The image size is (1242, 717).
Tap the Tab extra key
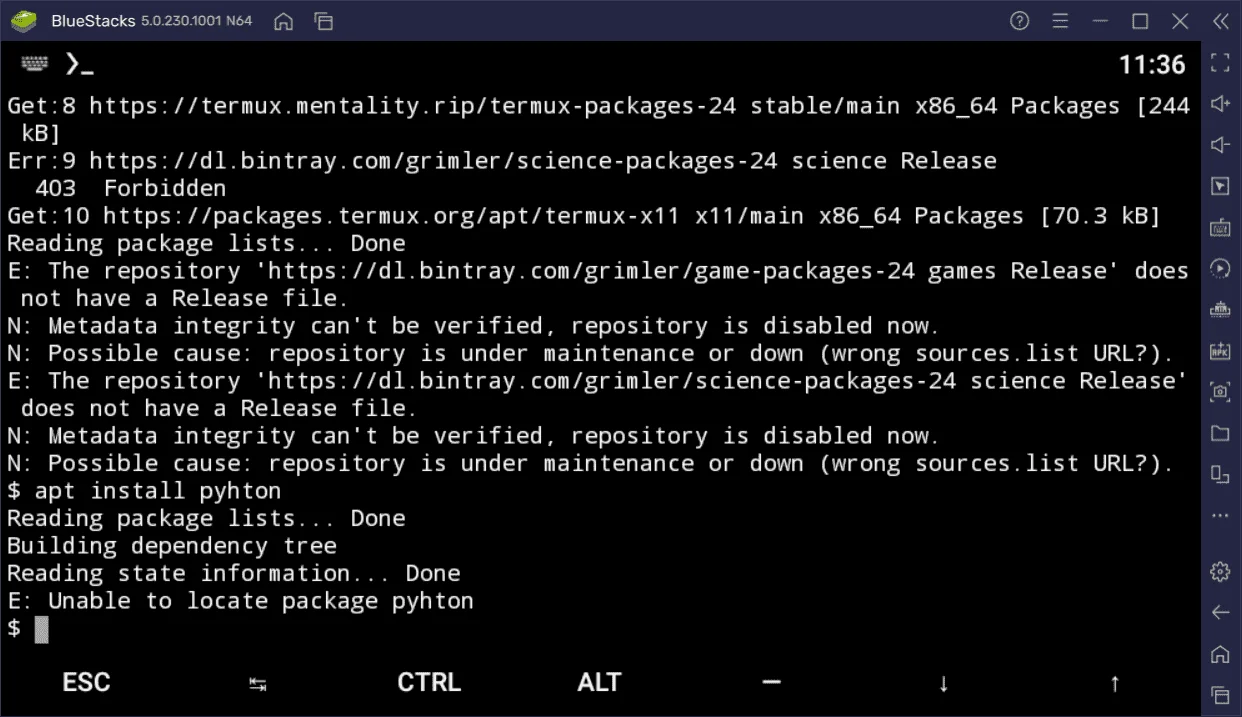click(x=258, y=684)
